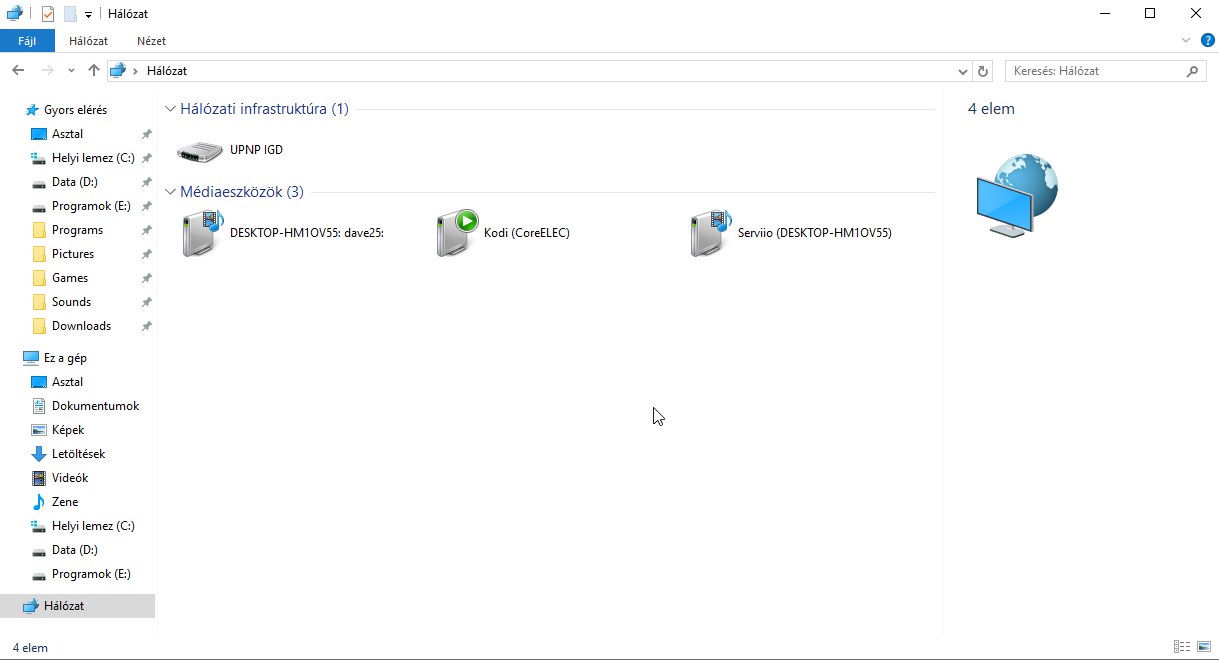Image resolution: width=1219 pixels, height=660 pixels.
Task: Open the Downloads folder in quick access
Action: (81, 326)
